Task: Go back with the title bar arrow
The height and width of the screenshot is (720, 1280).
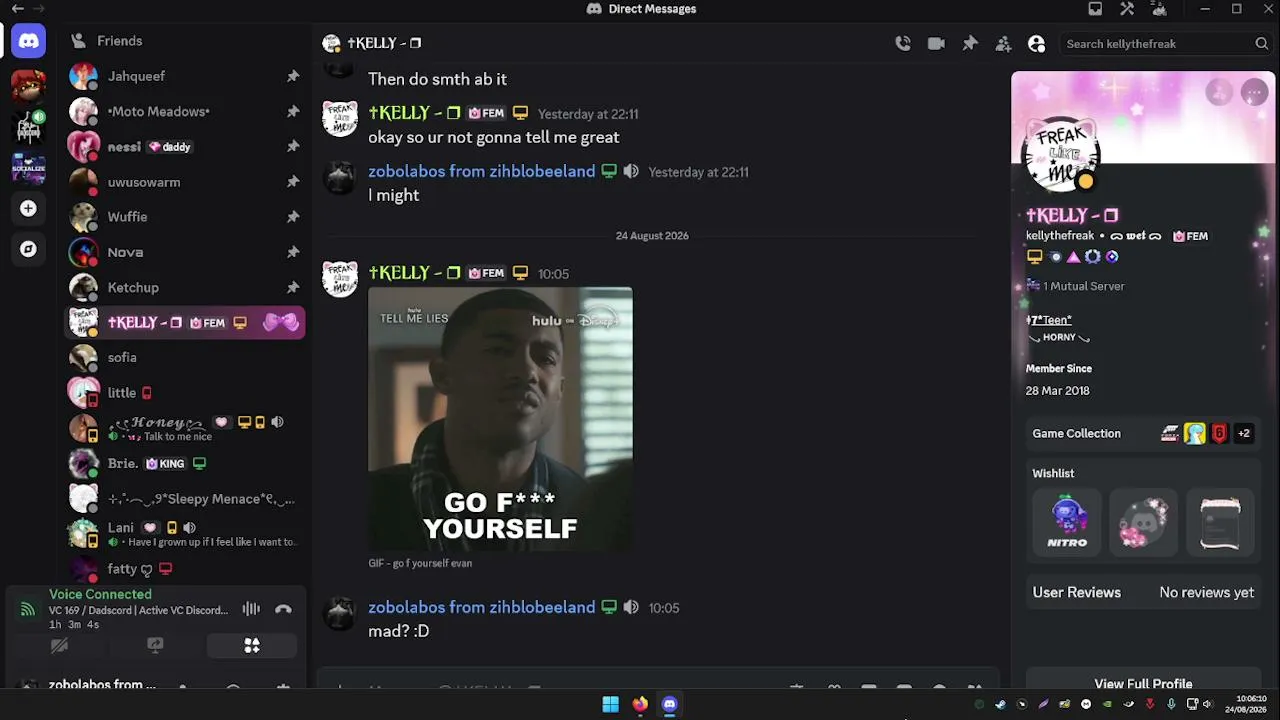Action: point(17,9)
